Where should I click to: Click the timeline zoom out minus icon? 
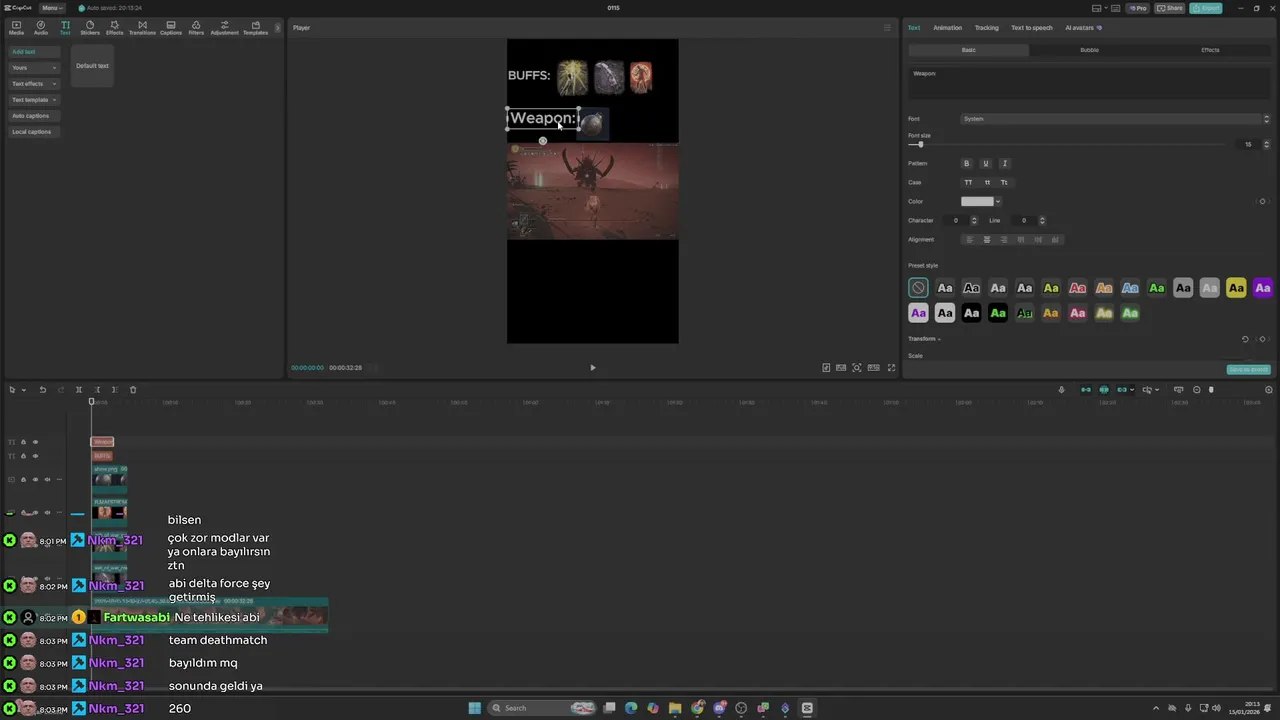[1197, 390]
